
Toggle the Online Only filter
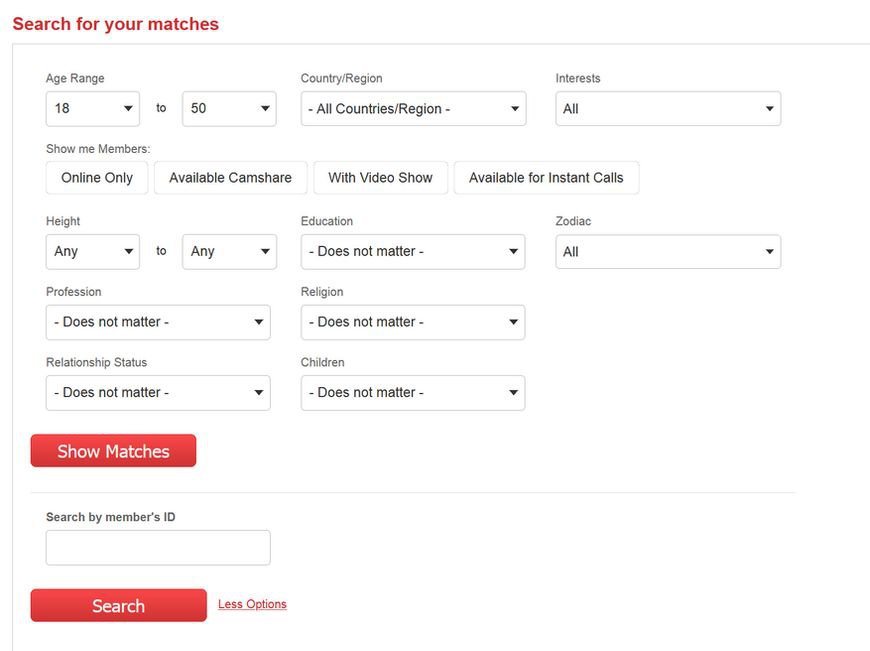coord(97,178)
